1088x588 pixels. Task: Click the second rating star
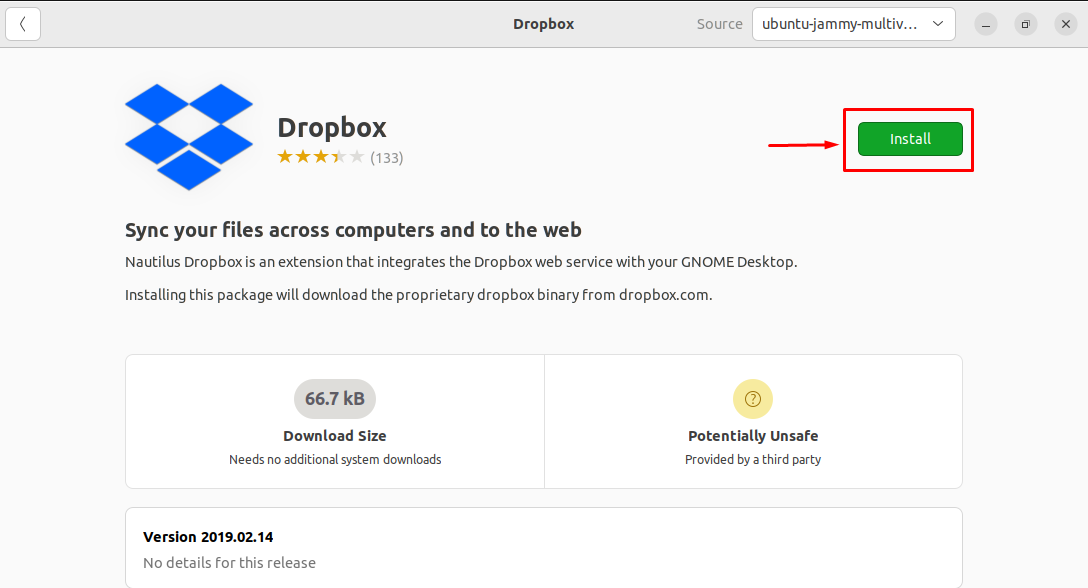tap(302, 157)
